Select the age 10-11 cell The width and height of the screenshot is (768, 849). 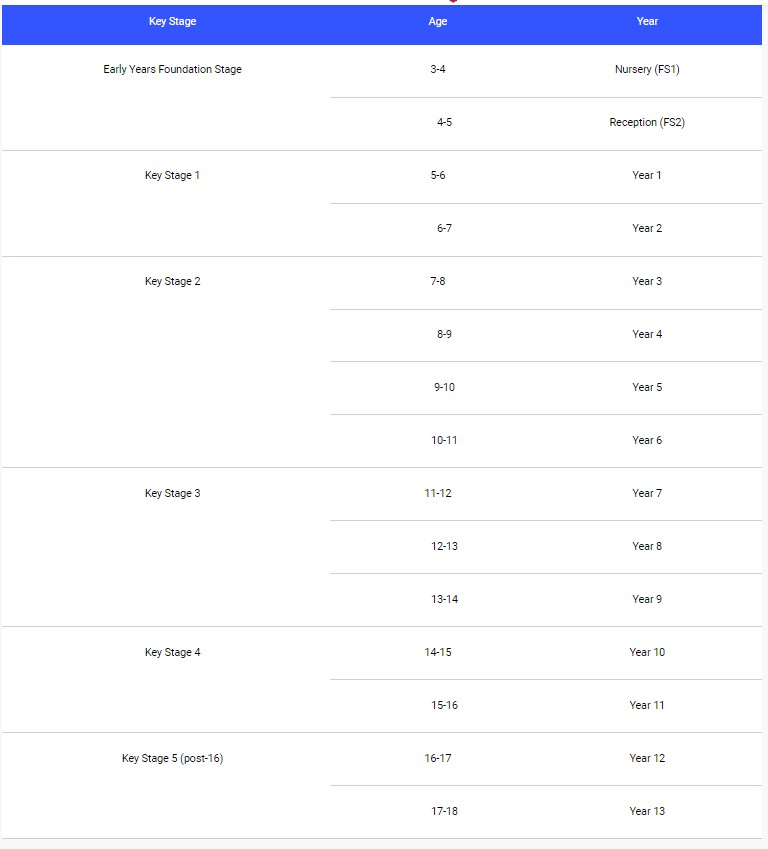point(444,441)
